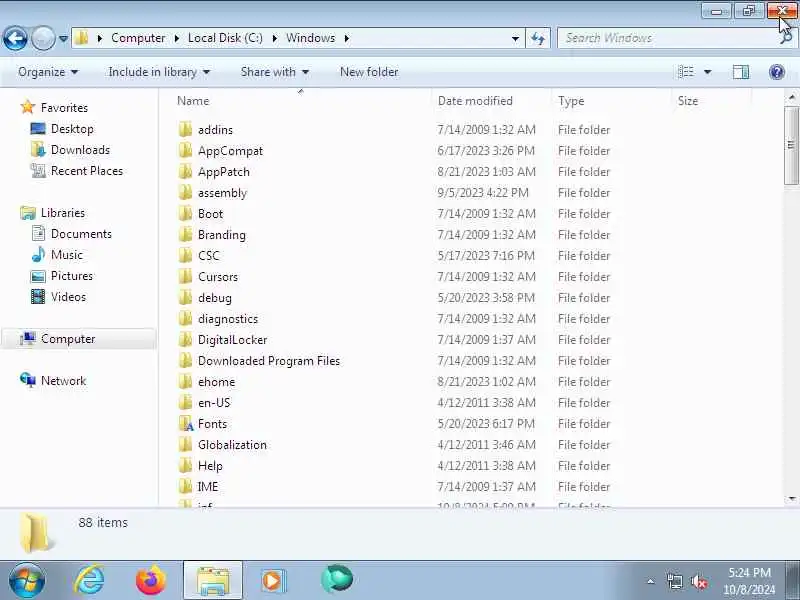Screen dimensions: 800x600
Task: Click the file list scroll down arrow
Action: pos(791,498)
